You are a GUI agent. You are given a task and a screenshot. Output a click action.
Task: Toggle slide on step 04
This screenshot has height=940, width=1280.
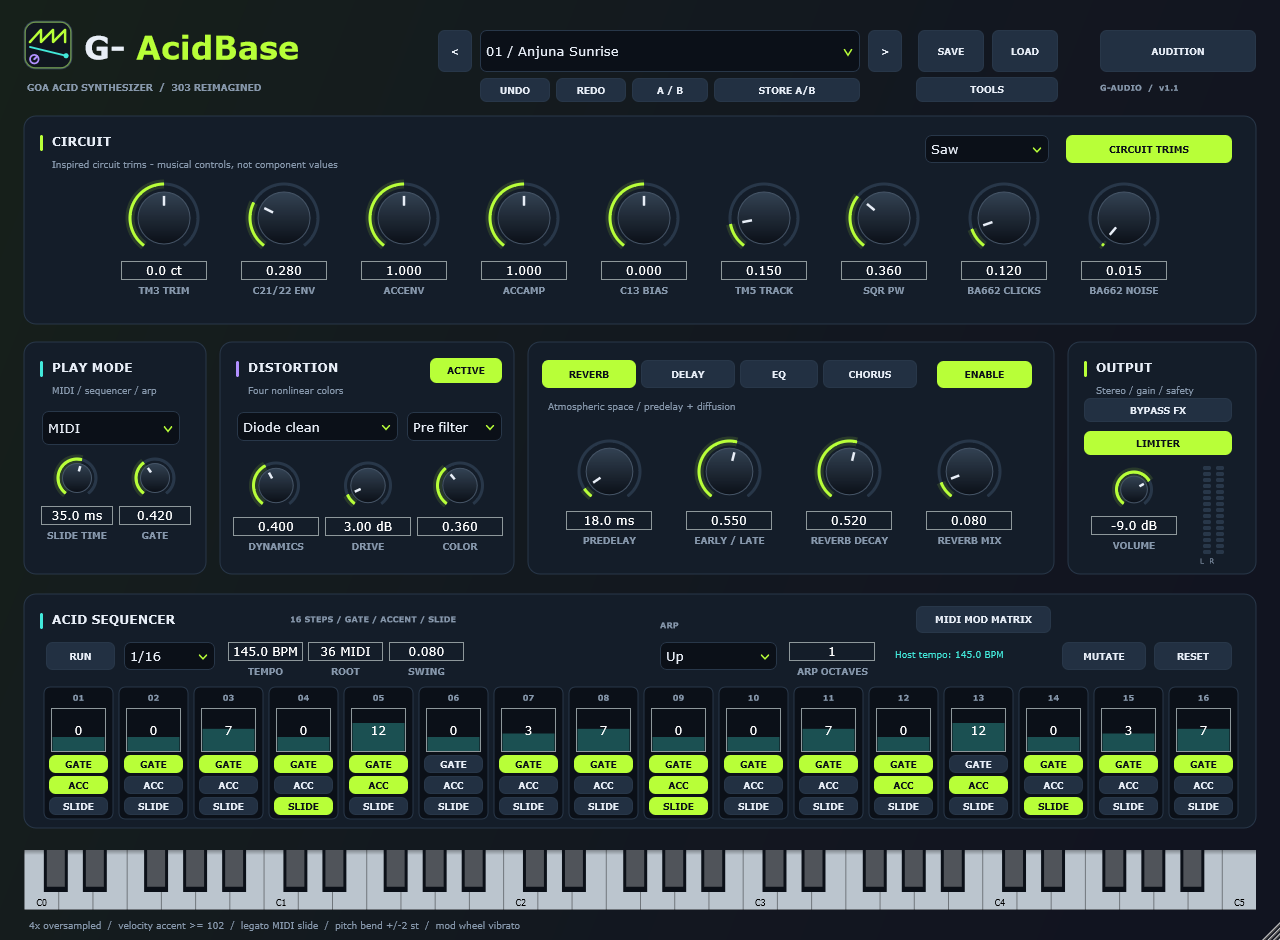tap(304, 806)
